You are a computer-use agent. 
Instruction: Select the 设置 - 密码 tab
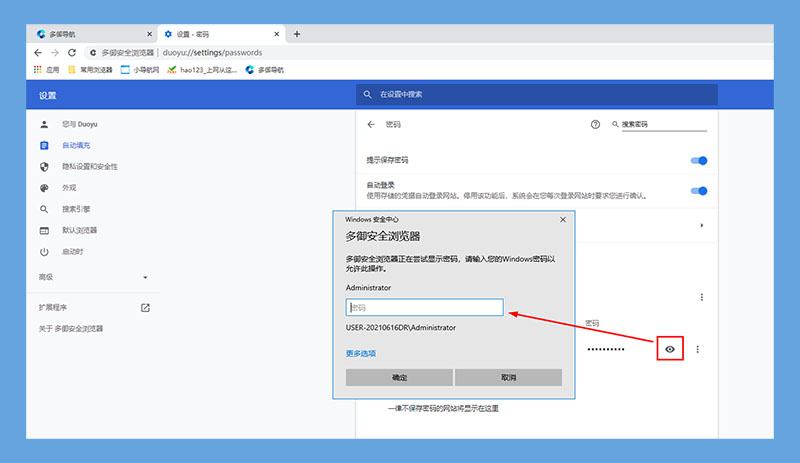click(222, 34)
